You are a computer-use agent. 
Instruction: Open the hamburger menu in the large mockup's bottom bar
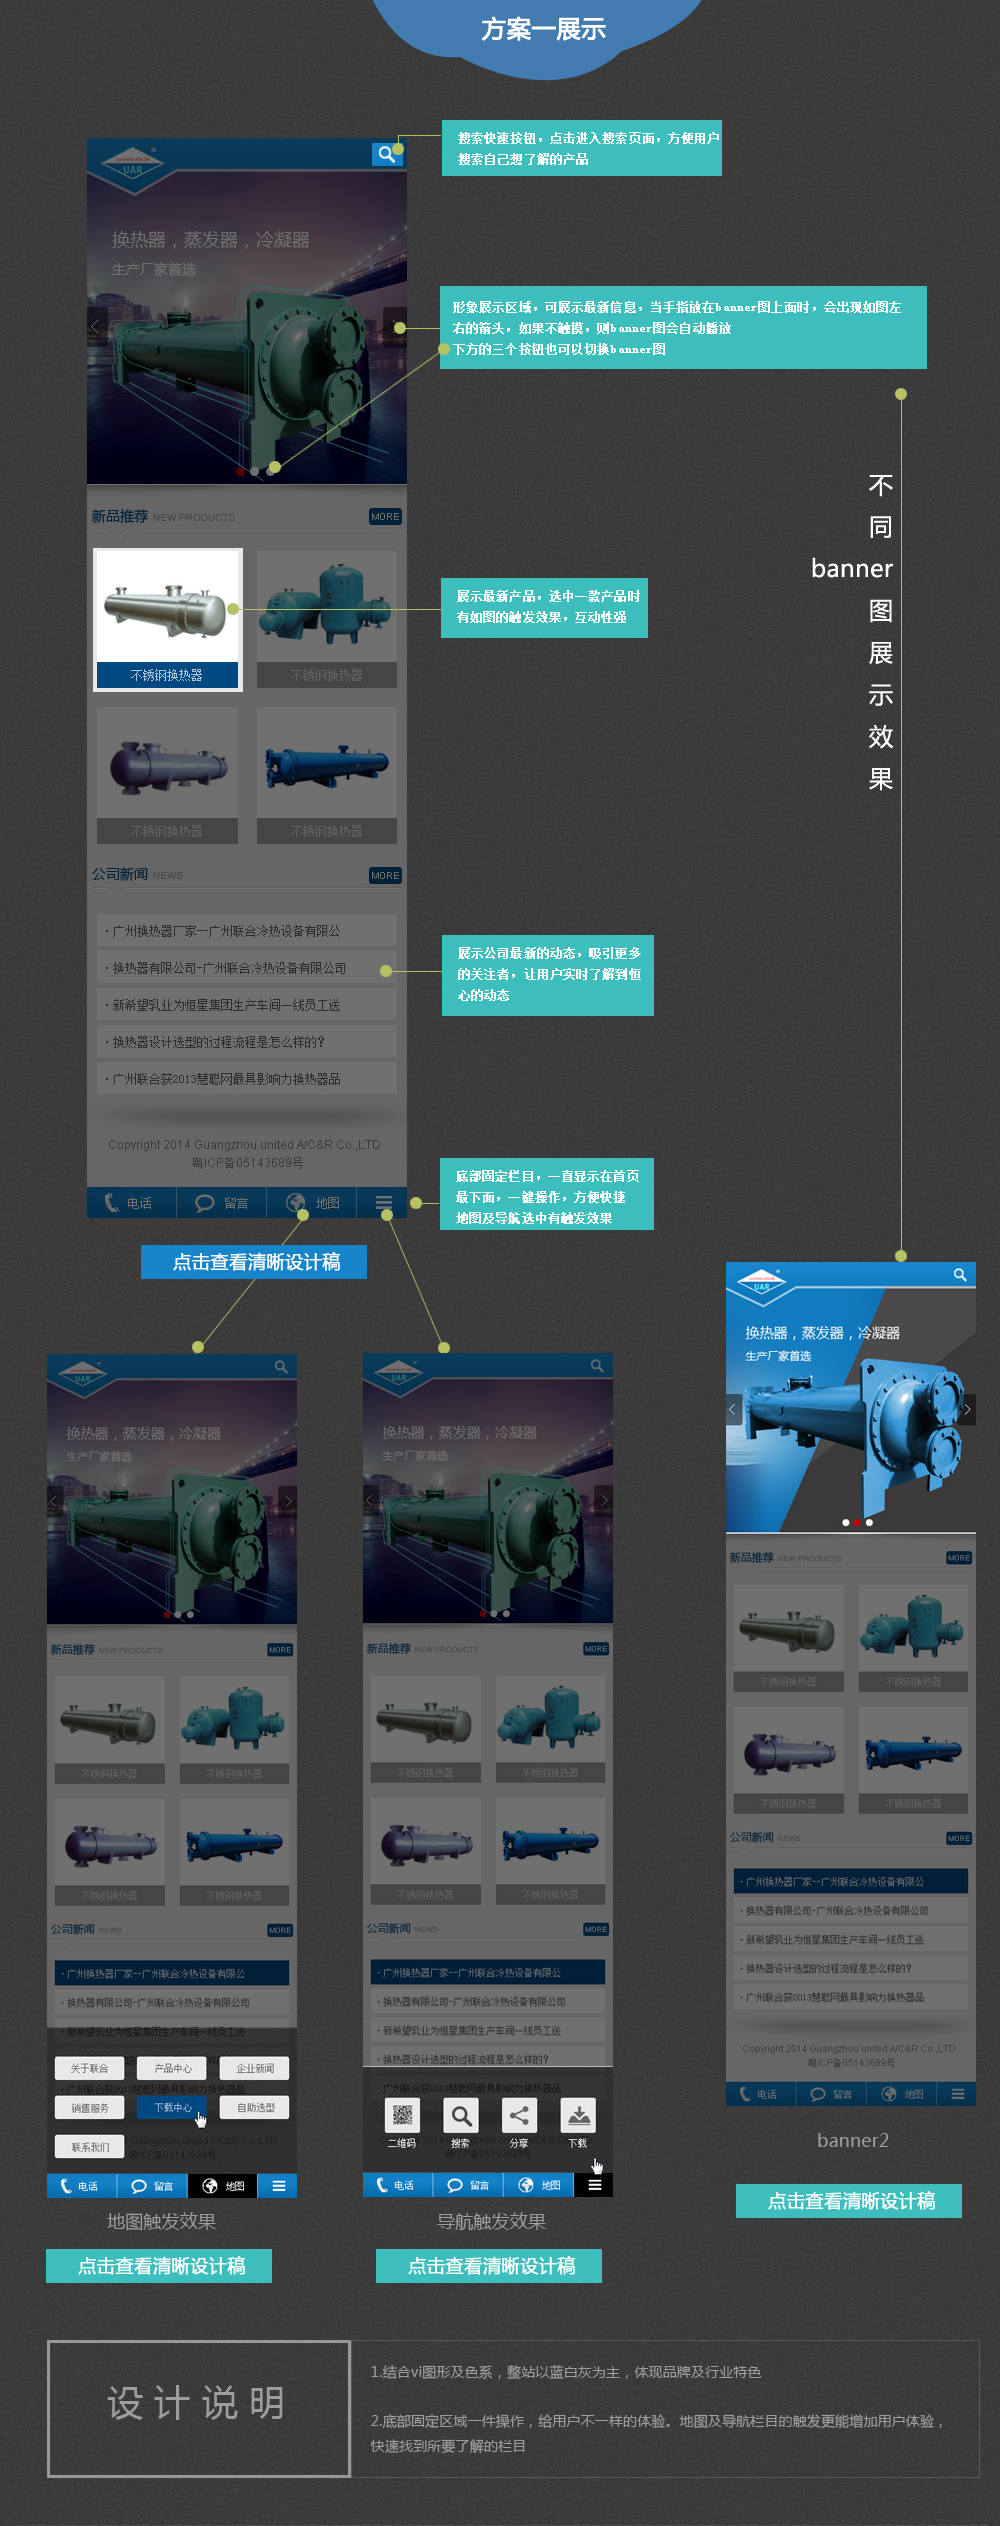[x=384, y=1202]
